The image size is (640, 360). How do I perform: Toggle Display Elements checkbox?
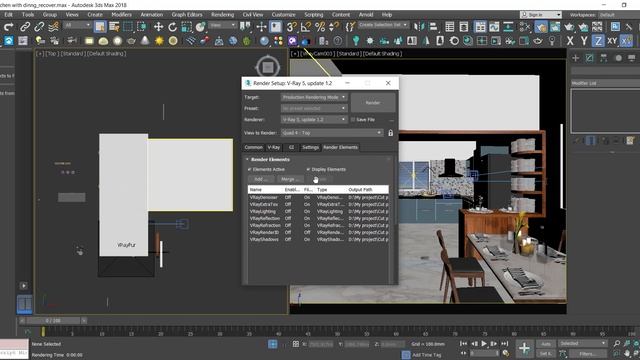click(308, 169)
